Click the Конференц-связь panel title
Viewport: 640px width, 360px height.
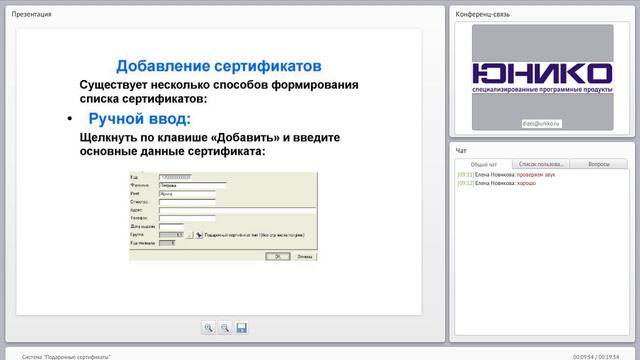pyautogui.click(x=482, y=14)
